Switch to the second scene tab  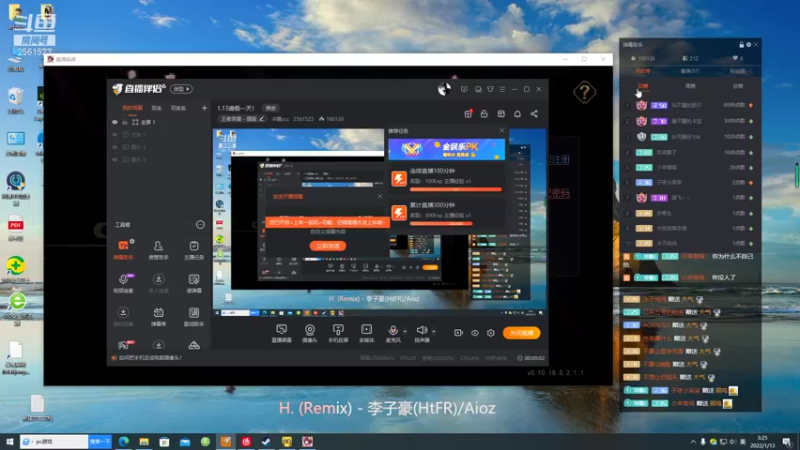pos(156,108)
